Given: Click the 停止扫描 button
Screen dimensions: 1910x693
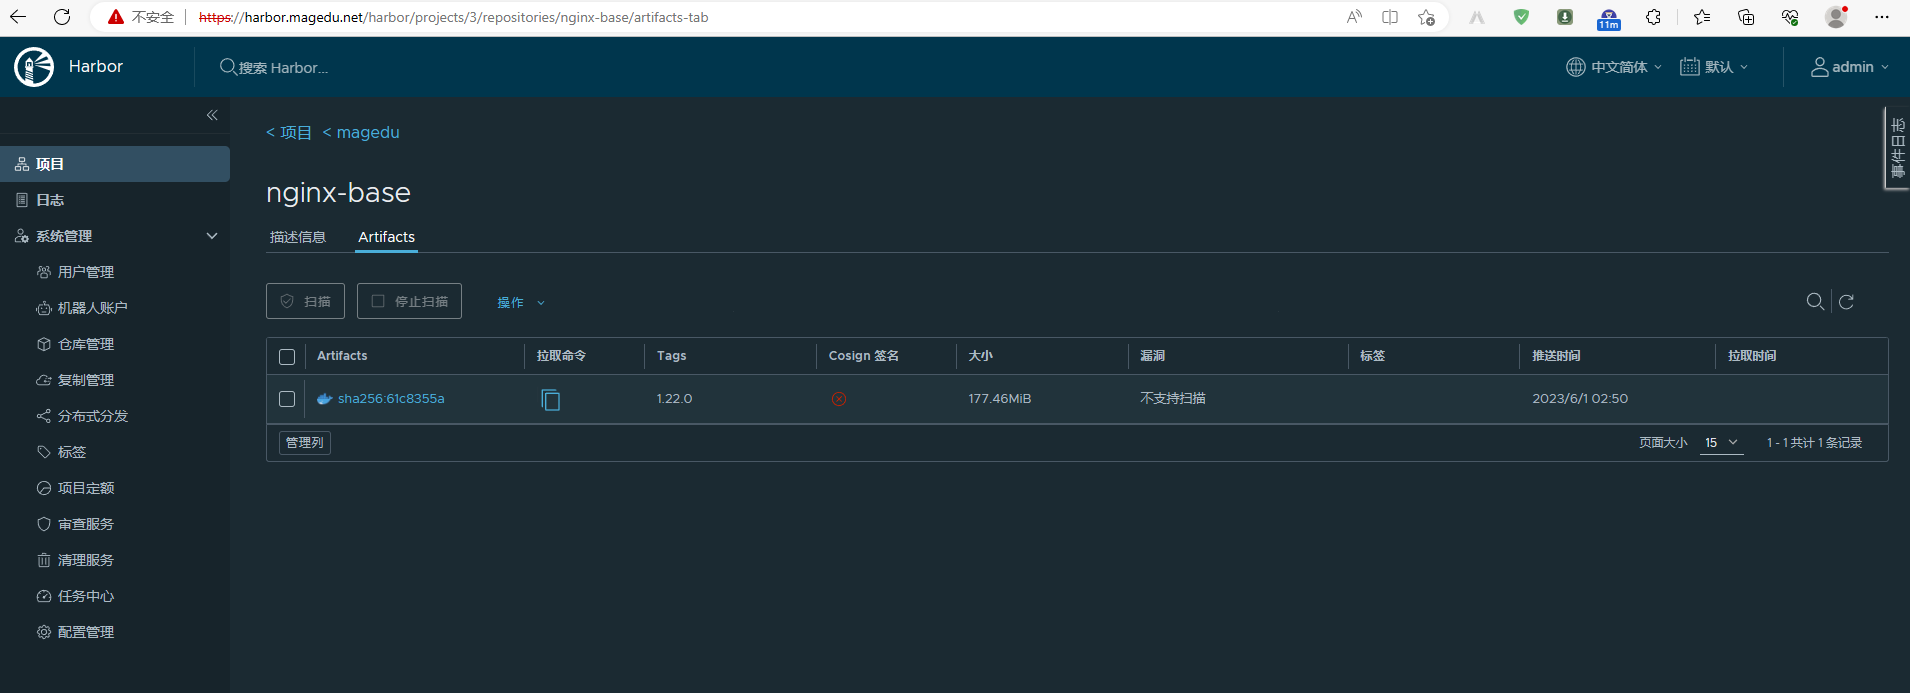Looking at the screenshot, I should click(409, 301).
